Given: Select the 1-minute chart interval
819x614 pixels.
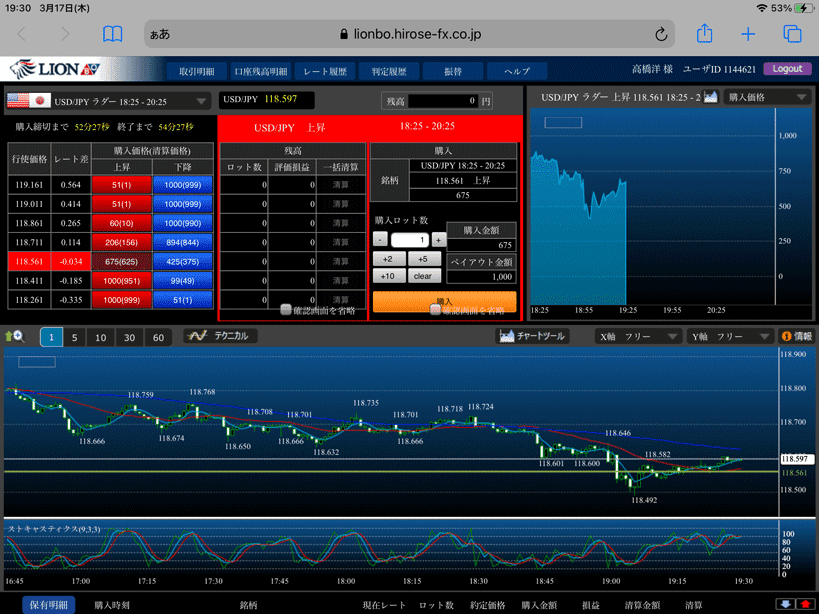Looking at the screenshot, I should [x=52, y=337].
